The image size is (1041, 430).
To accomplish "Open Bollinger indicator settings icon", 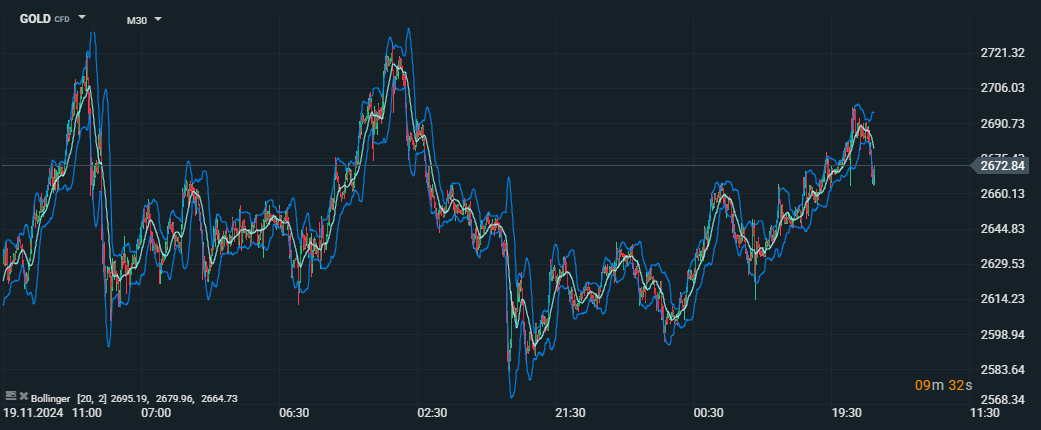I will tap(10, 397).
